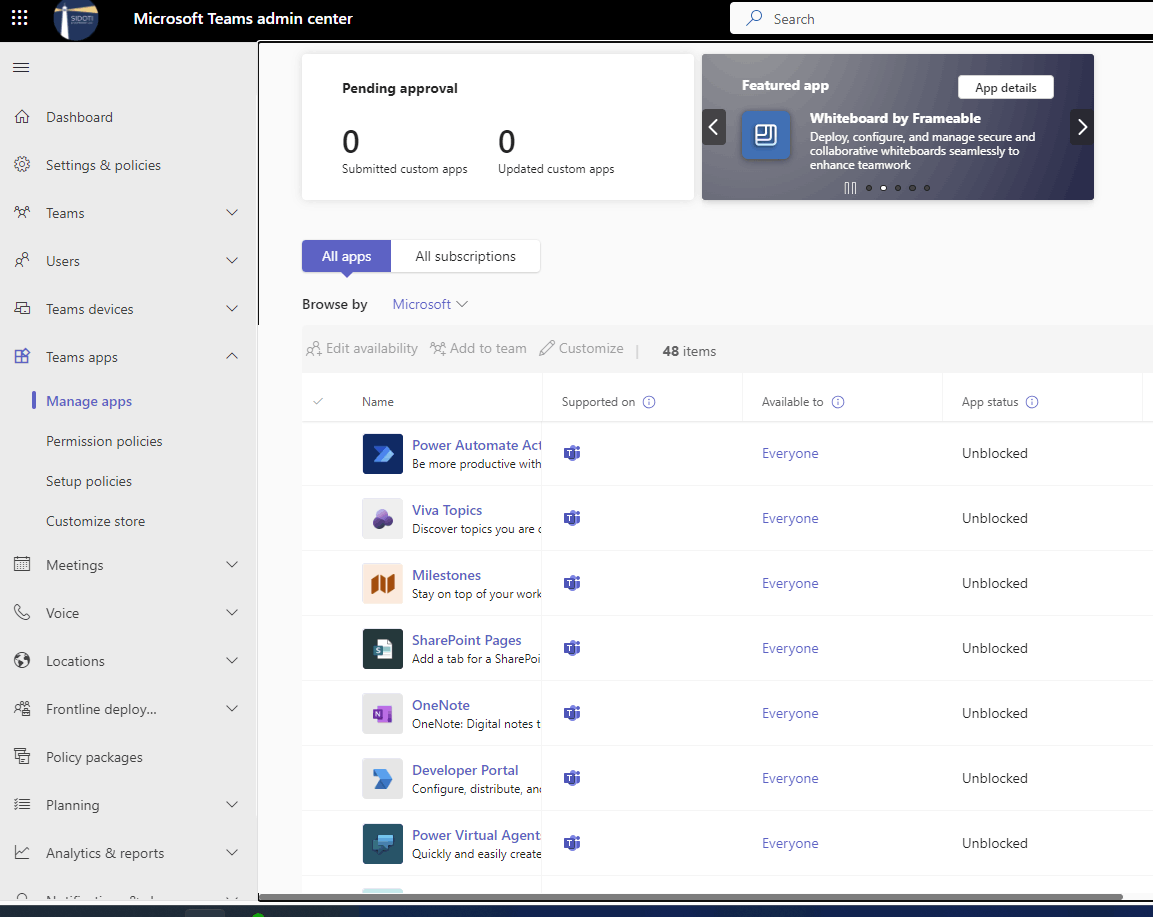Open Permission policies in the sidebar

(104, 441)
